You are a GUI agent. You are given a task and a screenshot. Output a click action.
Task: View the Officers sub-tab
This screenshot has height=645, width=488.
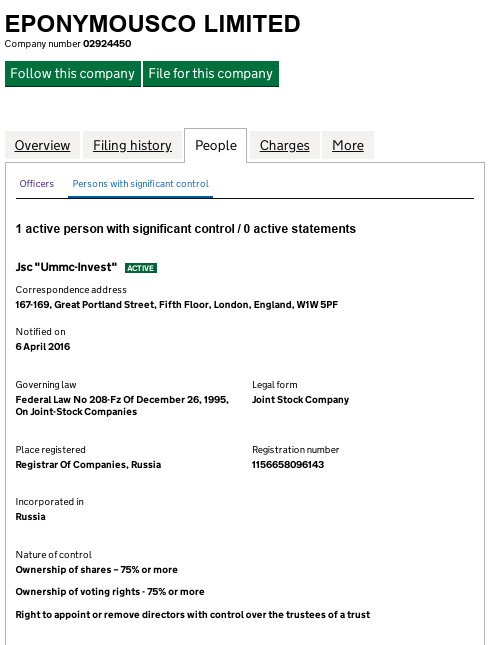coord(37,184)
